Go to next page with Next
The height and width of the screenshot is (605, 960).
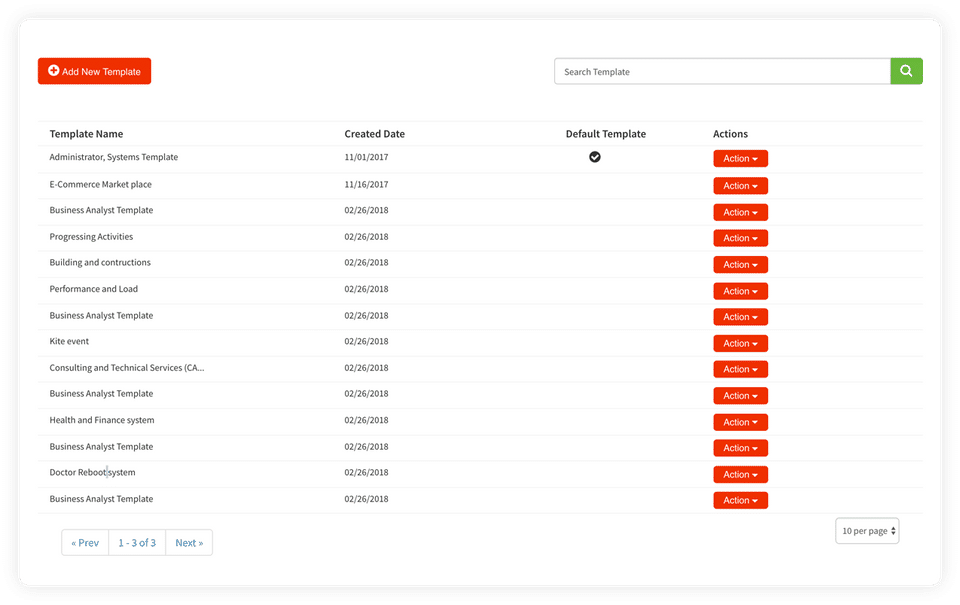click(189, 543)
